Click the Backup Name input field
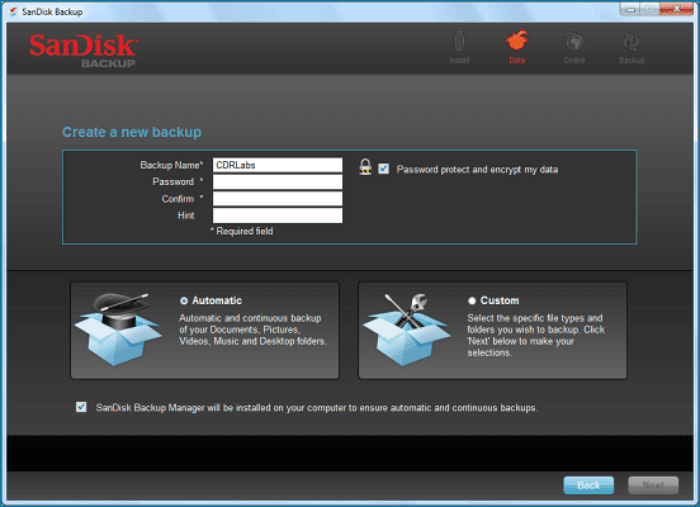 [278, 165]
